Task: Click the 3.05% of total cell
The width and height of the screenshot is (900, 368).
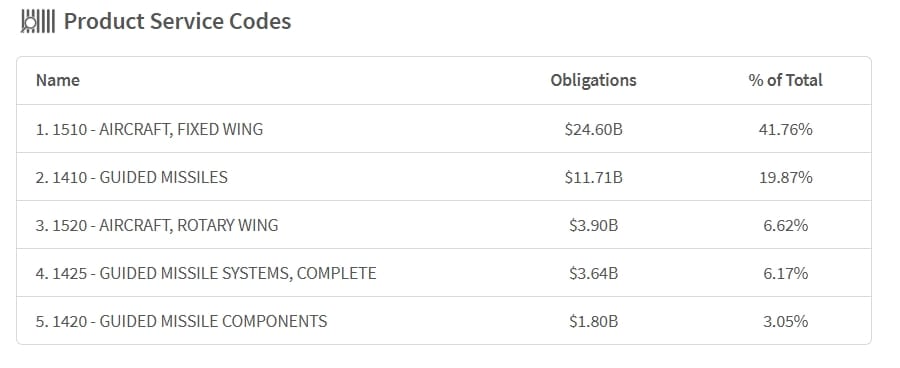Action: (786, 321)
